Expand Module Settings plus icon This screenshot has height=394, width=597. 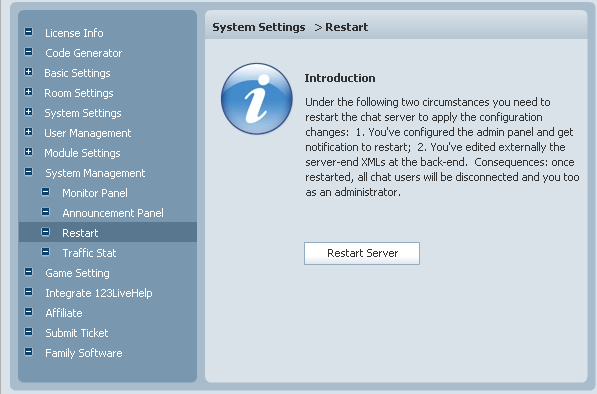click(29, 152)
